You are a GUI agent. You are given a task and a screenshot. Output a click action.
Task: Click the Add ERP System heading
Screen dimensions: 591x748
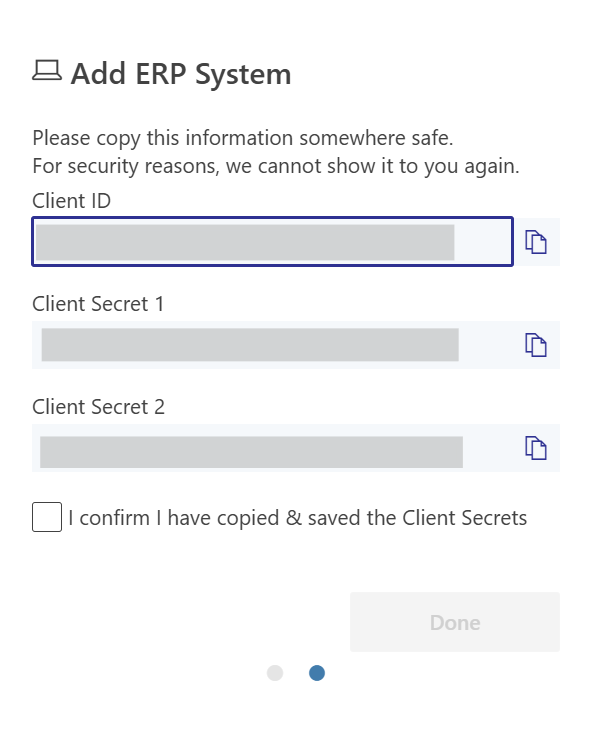181,74
